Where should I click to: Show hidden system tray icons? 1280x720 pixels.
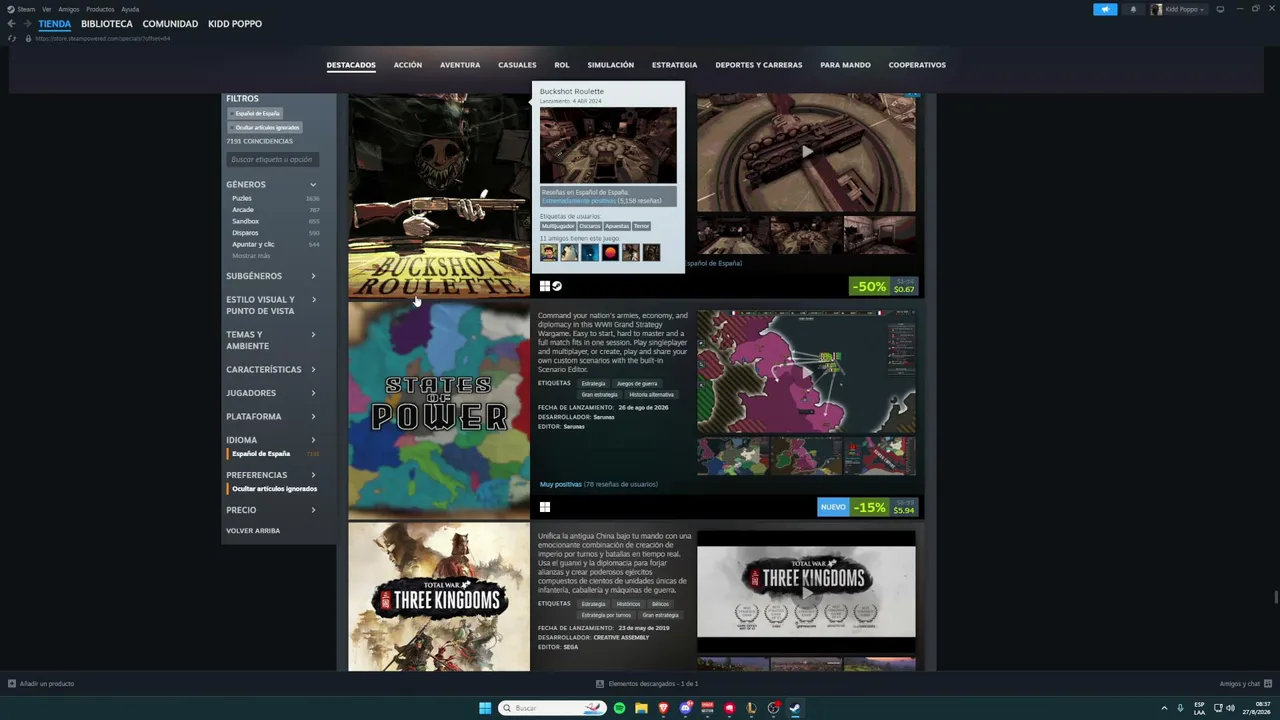tap(1164, 708)
